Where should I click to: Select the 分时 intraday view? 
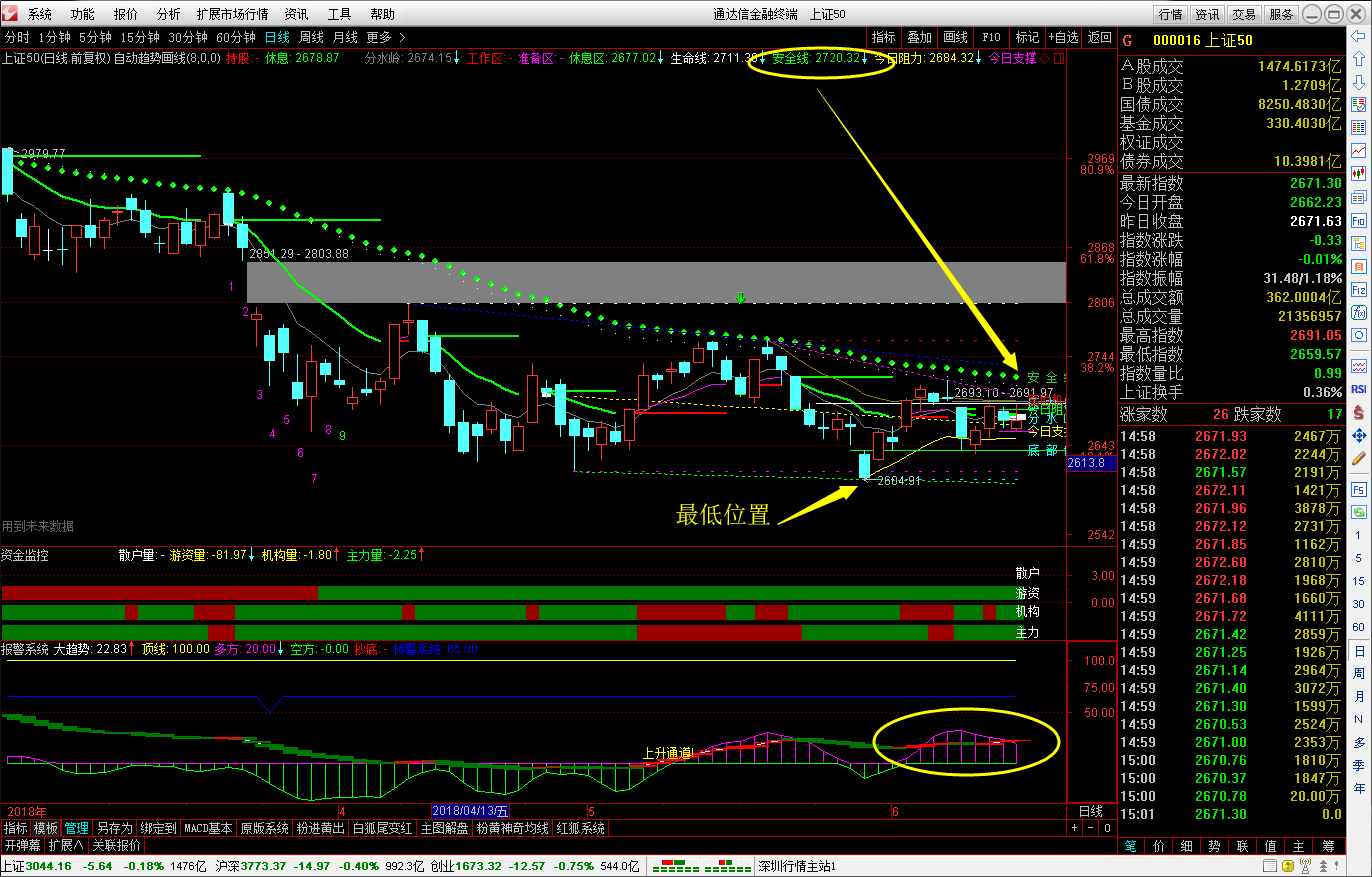[x=17, y=37]
